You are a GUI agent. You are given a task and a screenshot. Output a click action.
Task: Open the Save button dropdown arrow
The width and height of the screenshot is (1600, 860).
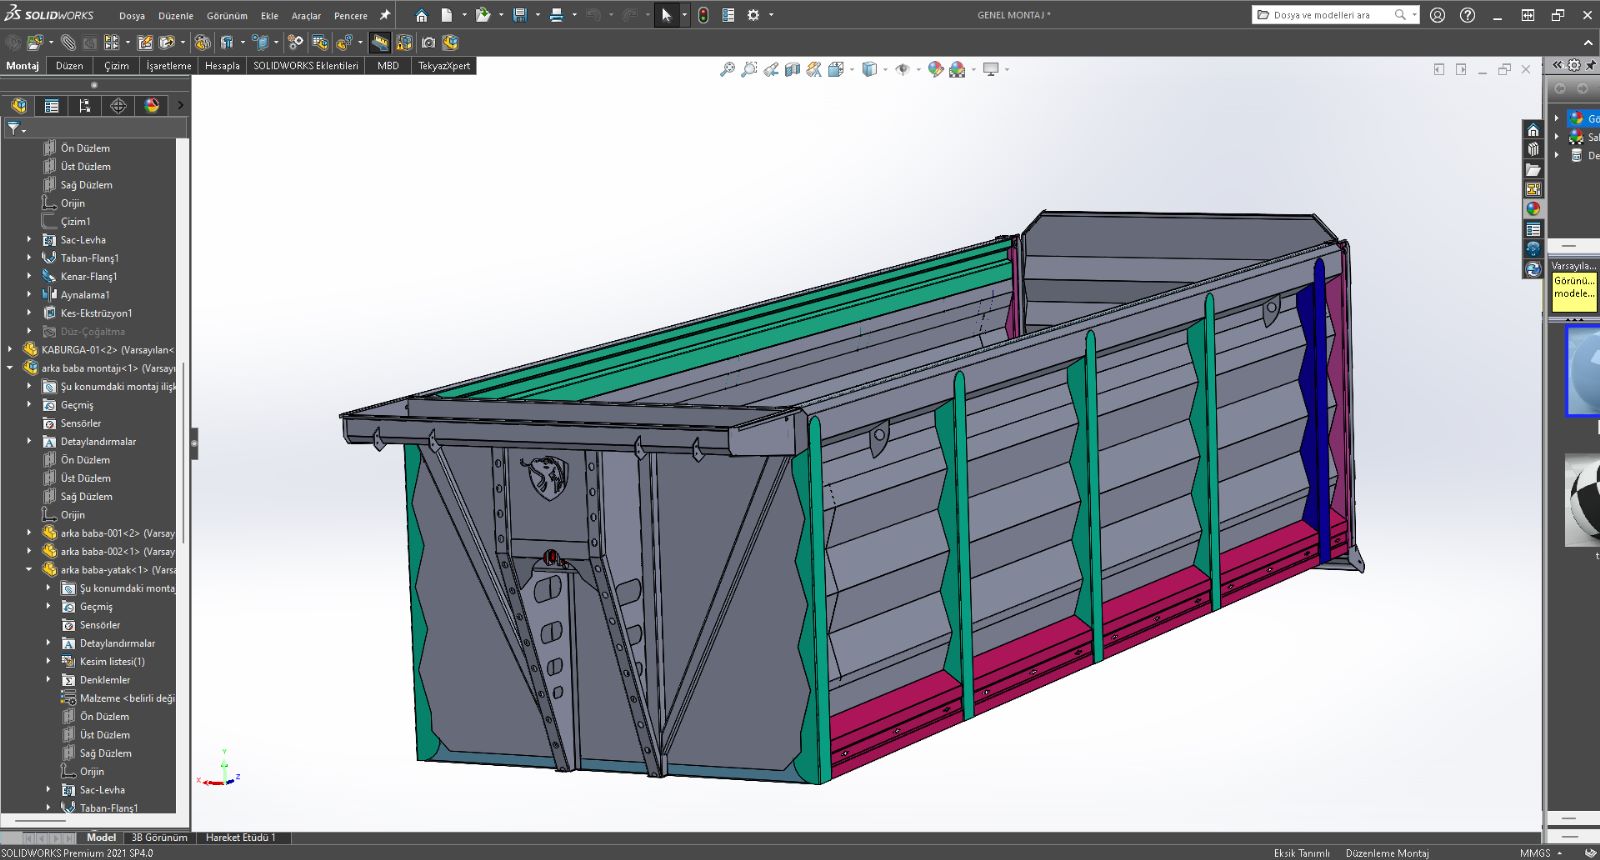pyautogui.click(x=538, y=15)
